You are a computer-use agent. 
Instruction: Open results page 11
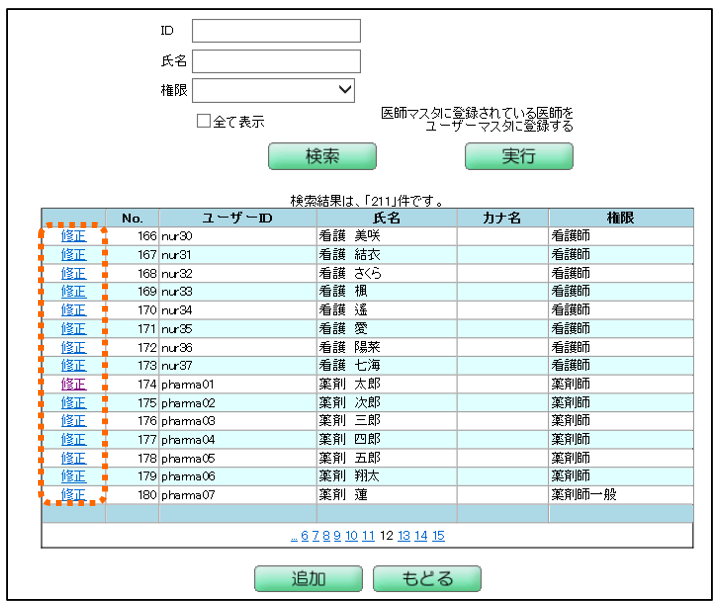click(367, 536)
